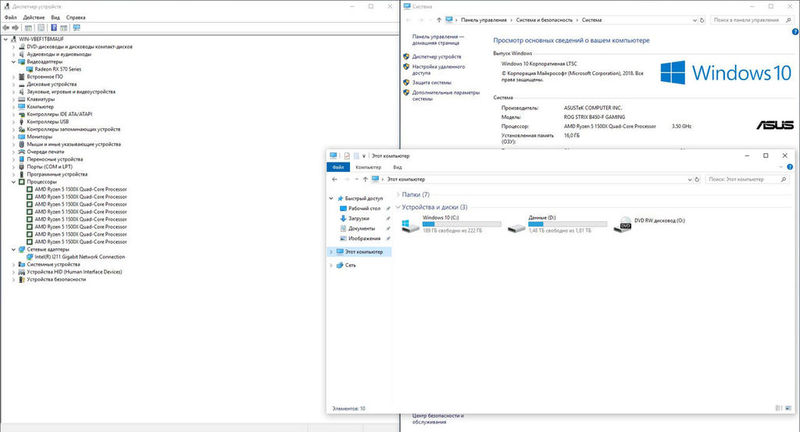Viewport: 800px width, 432px height.
Task: Click Explorer search field Поиск: Этот компьютер
Action: (747, 180)
